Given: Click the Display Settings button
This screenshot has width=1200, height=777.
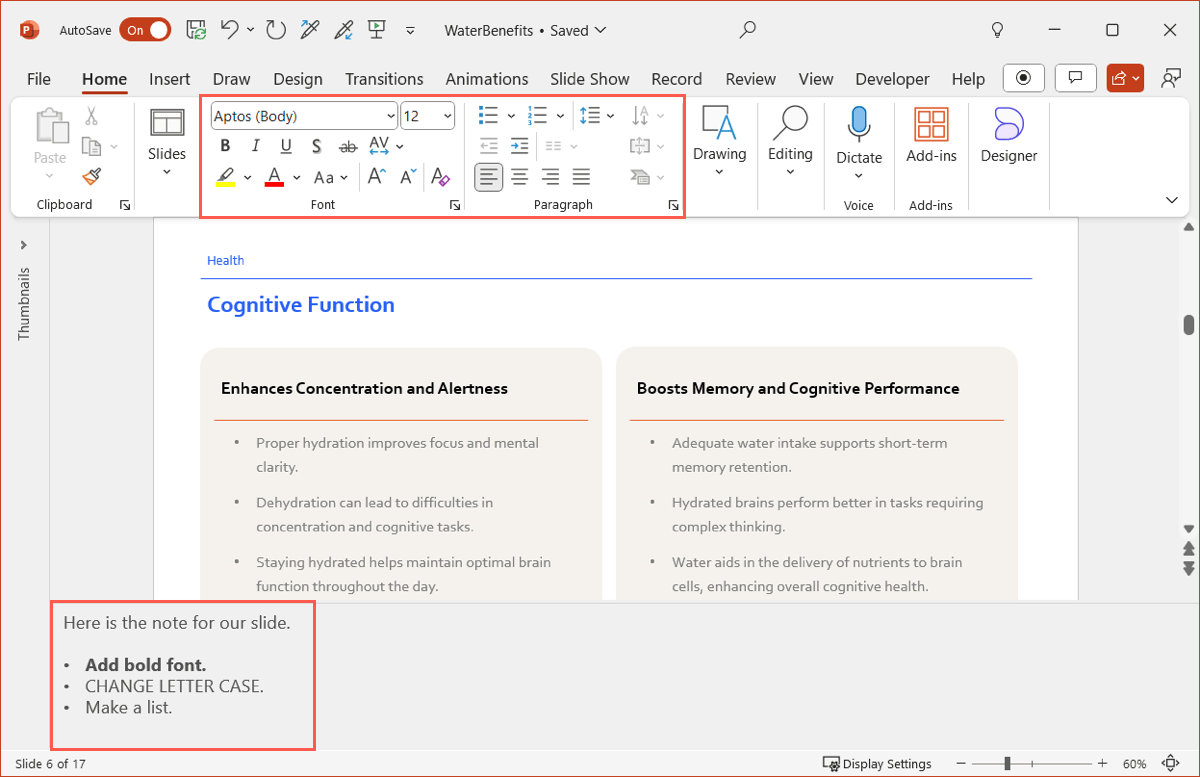Looking at the screenshot, I should point(877,764).
